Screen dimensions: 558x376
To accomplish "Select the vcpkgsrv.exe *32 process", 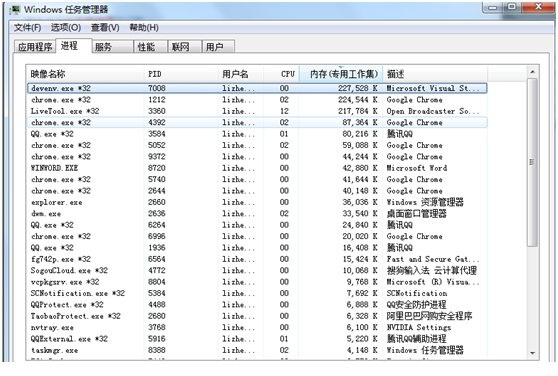I will click(x=257, y=282).
